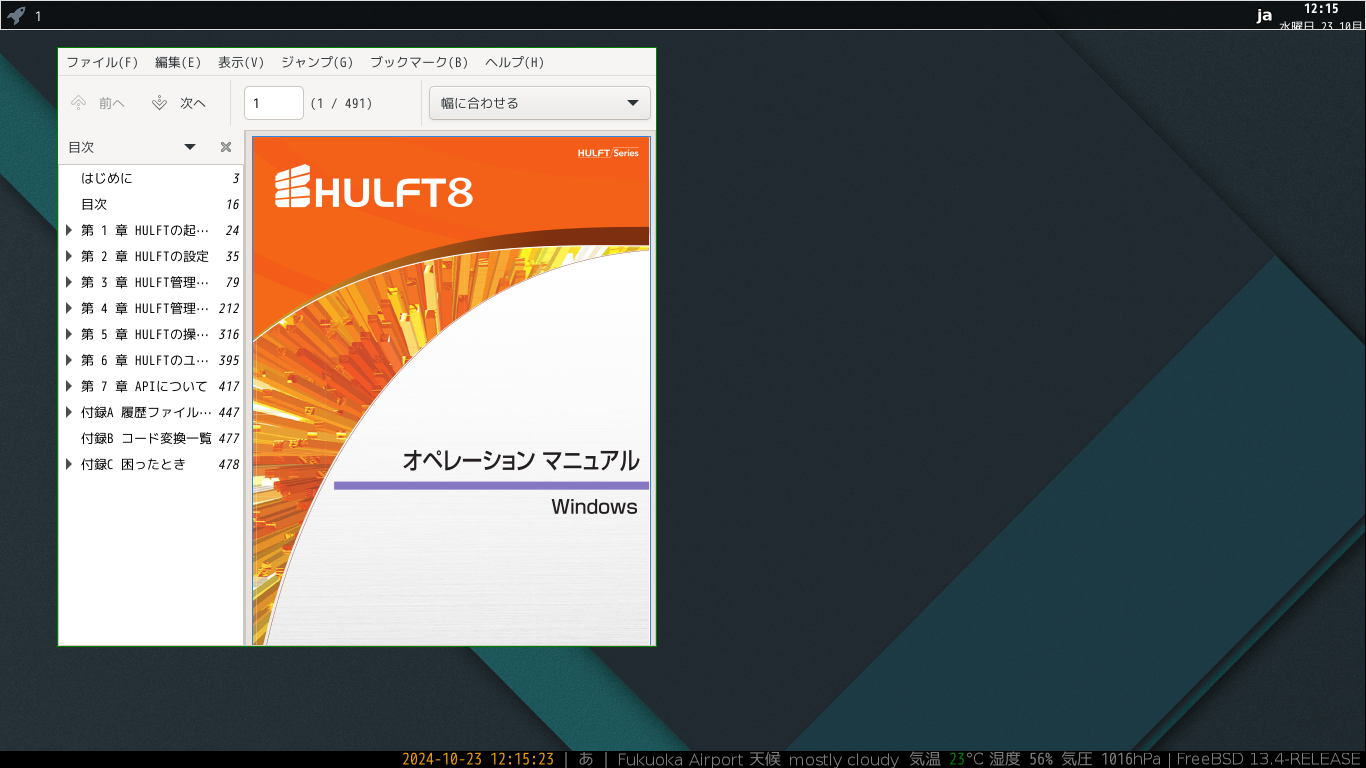Image resolution: width=1366 pixels, height=768 pixels.
Task: Expand 第 6 章 HULFTのユ… tree node
Action: 69,360
